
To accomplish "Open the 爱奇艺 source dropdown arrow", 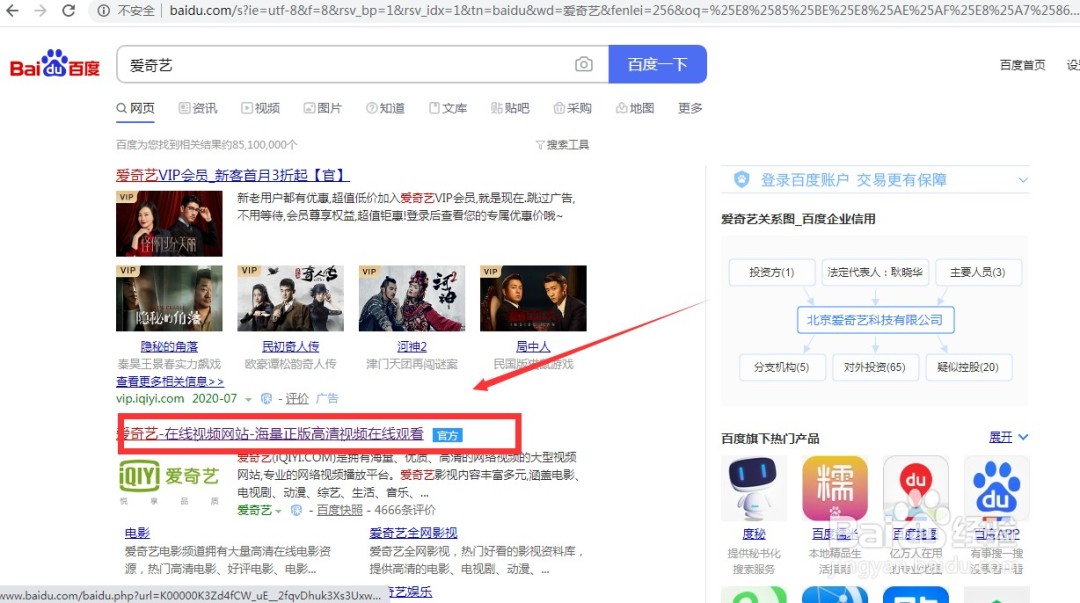I will [278, 511].
